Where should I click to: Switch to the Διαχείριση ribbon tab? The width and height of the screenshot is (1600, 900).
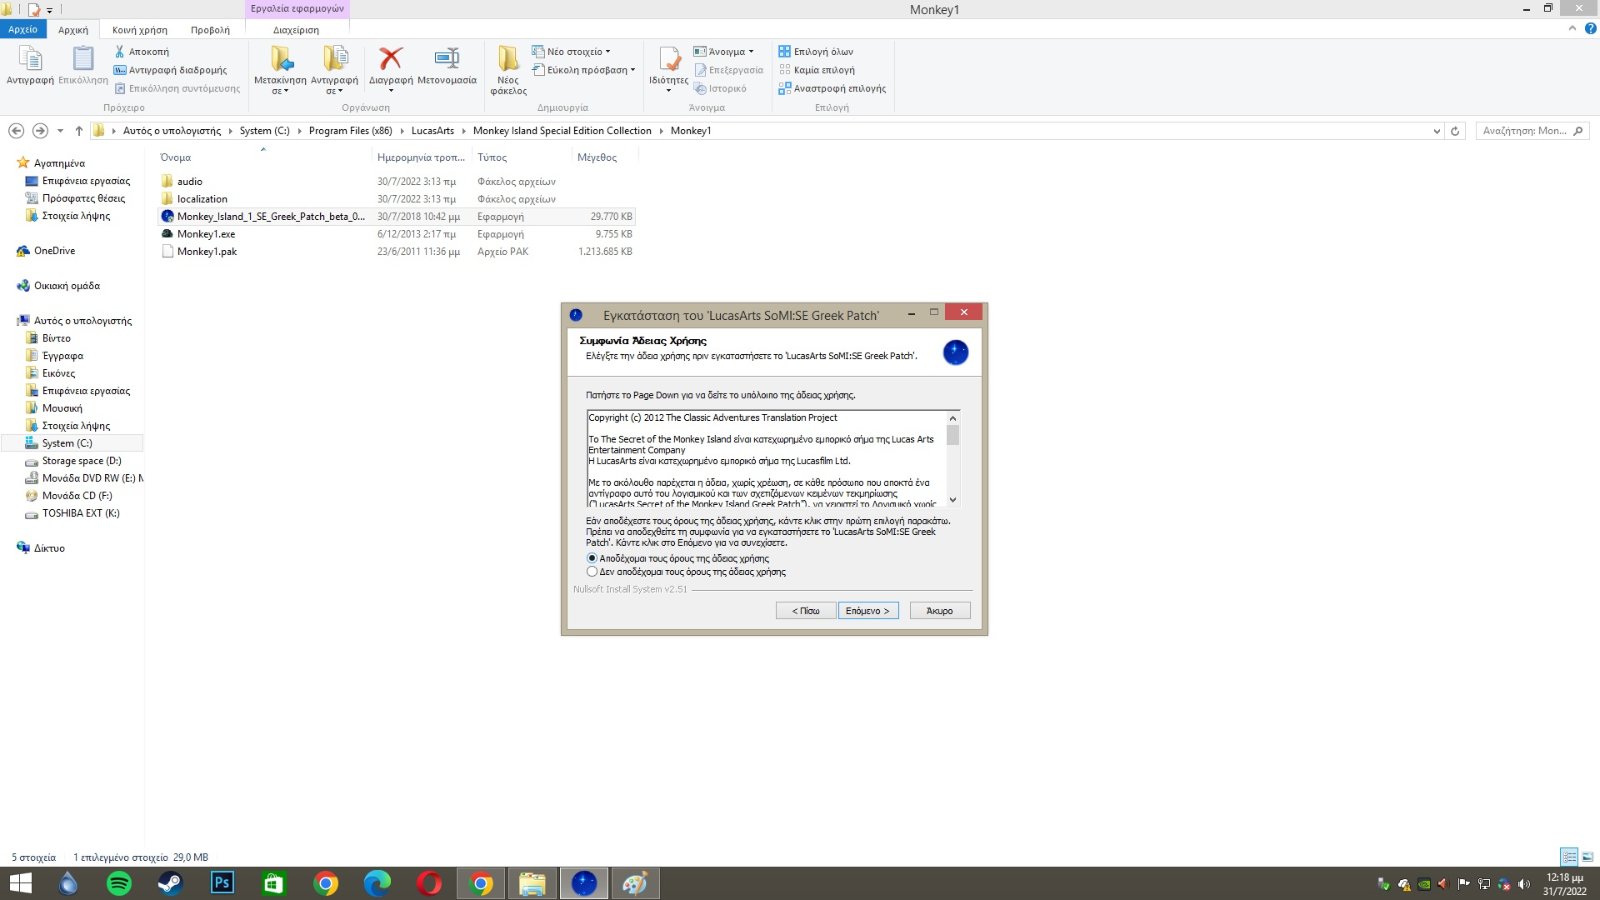point(296,30)
